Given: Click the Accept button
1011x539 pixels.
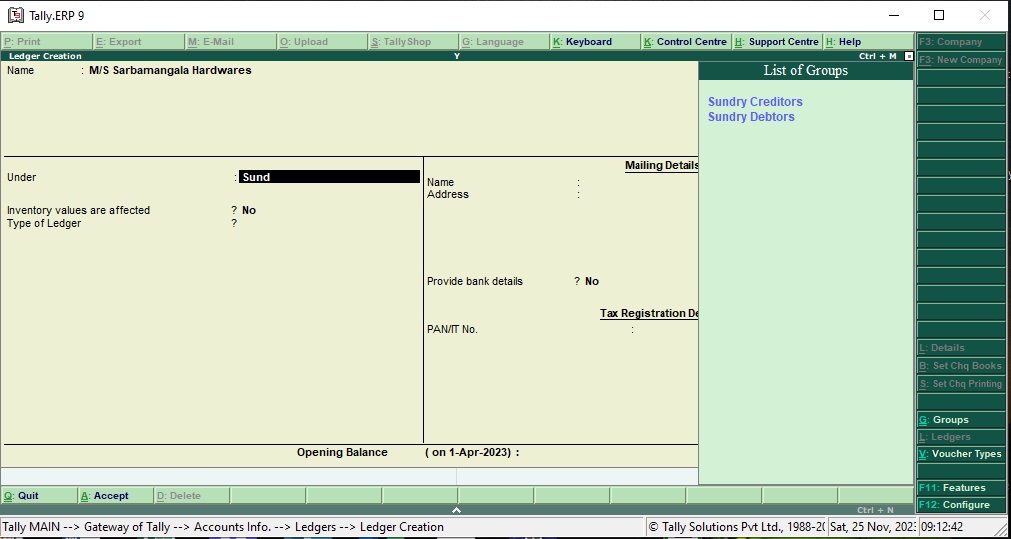Looking at the screenshot, I should (115, 496).
